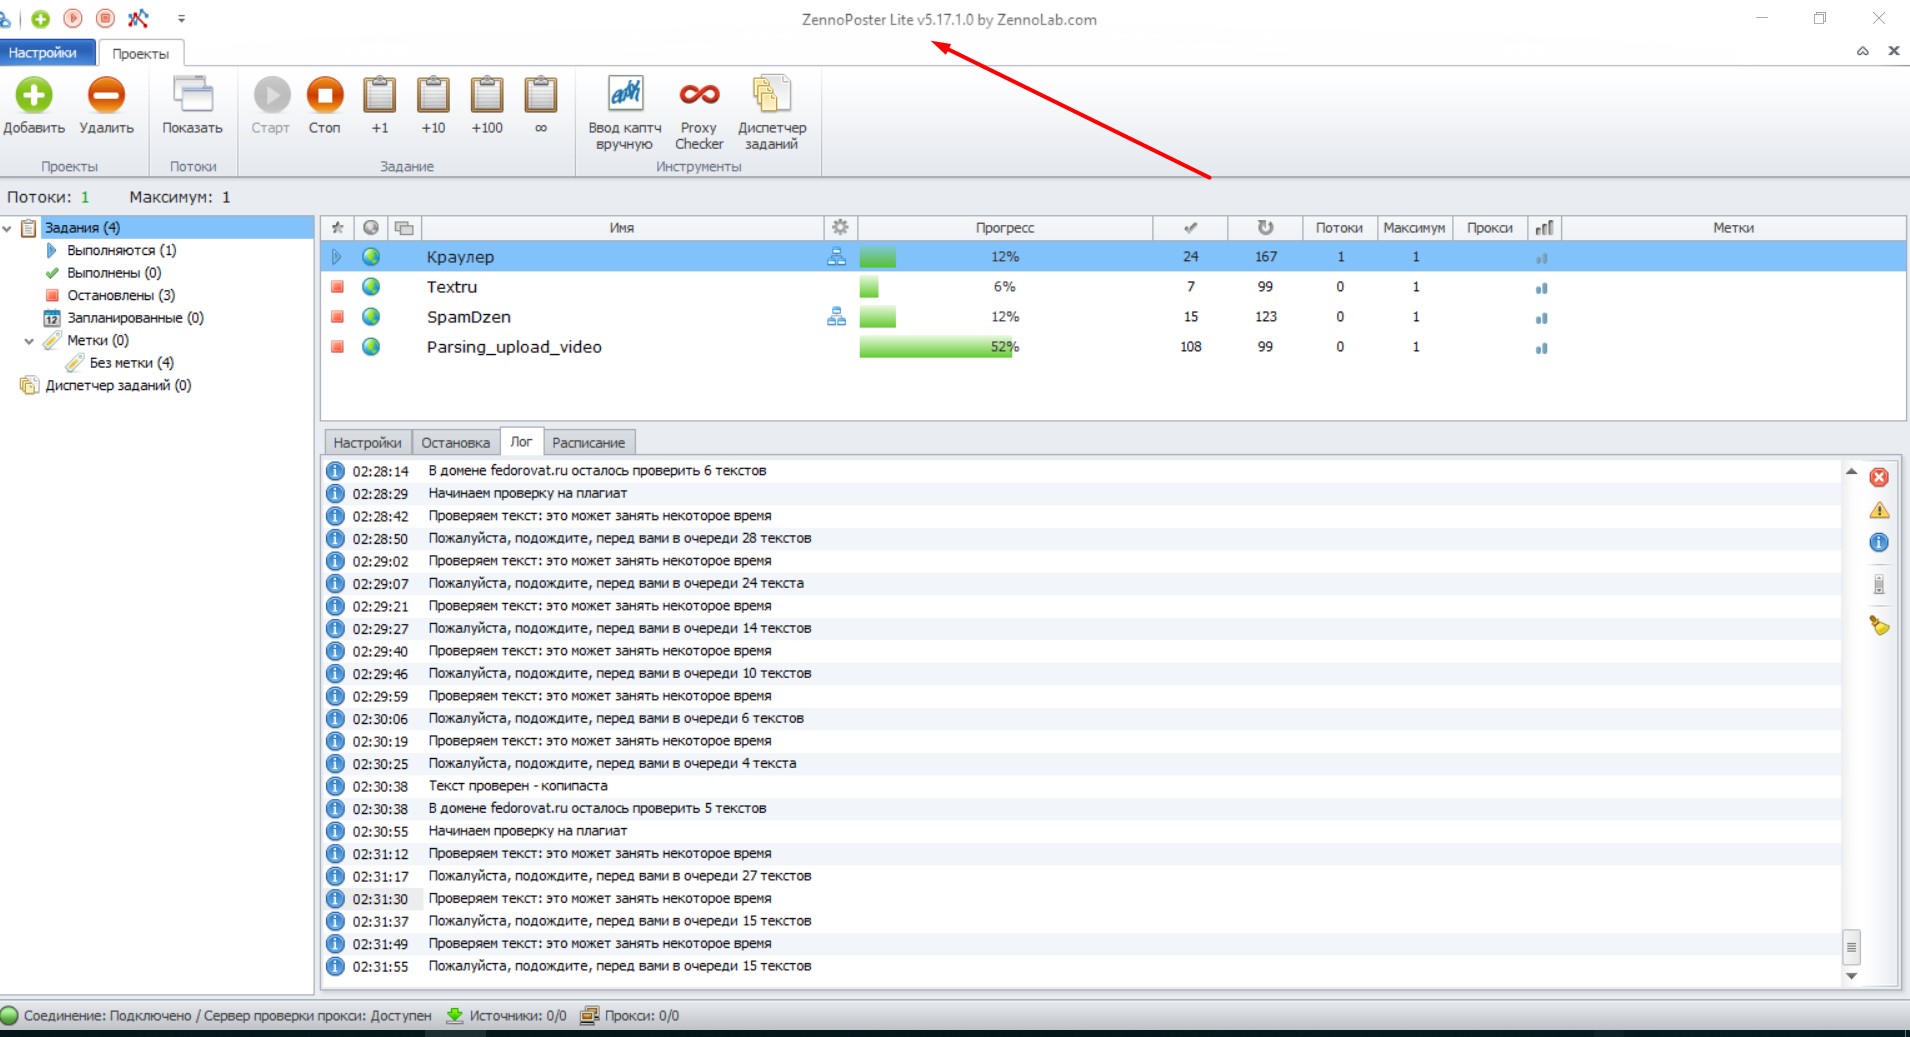Image resolution: width=1910 pixels, height=1037 pixels.
Task: Collapse the ribbon with the chevron arrow
Action: pos(1863,51)
